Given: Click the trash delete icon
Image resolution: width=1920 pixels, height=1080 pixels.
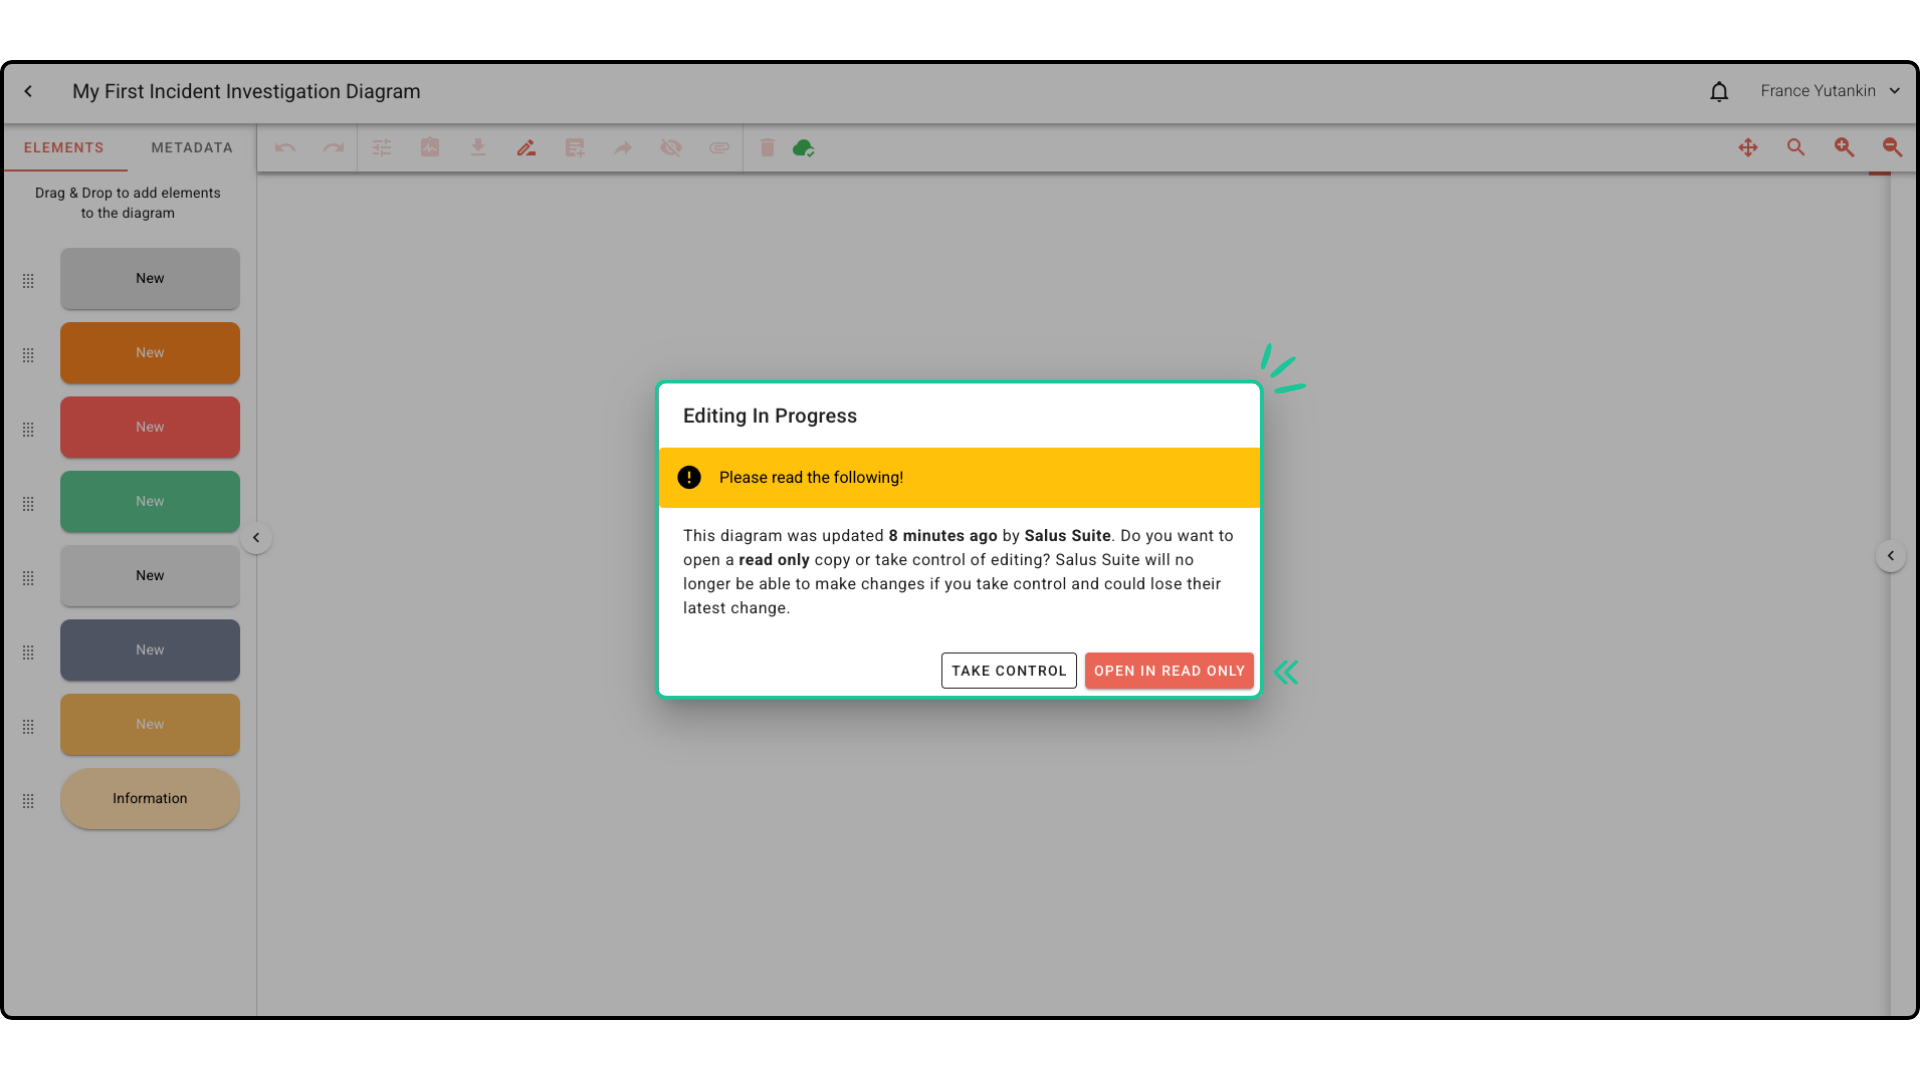Looking at the screenshot, I should tap(767, 148).
